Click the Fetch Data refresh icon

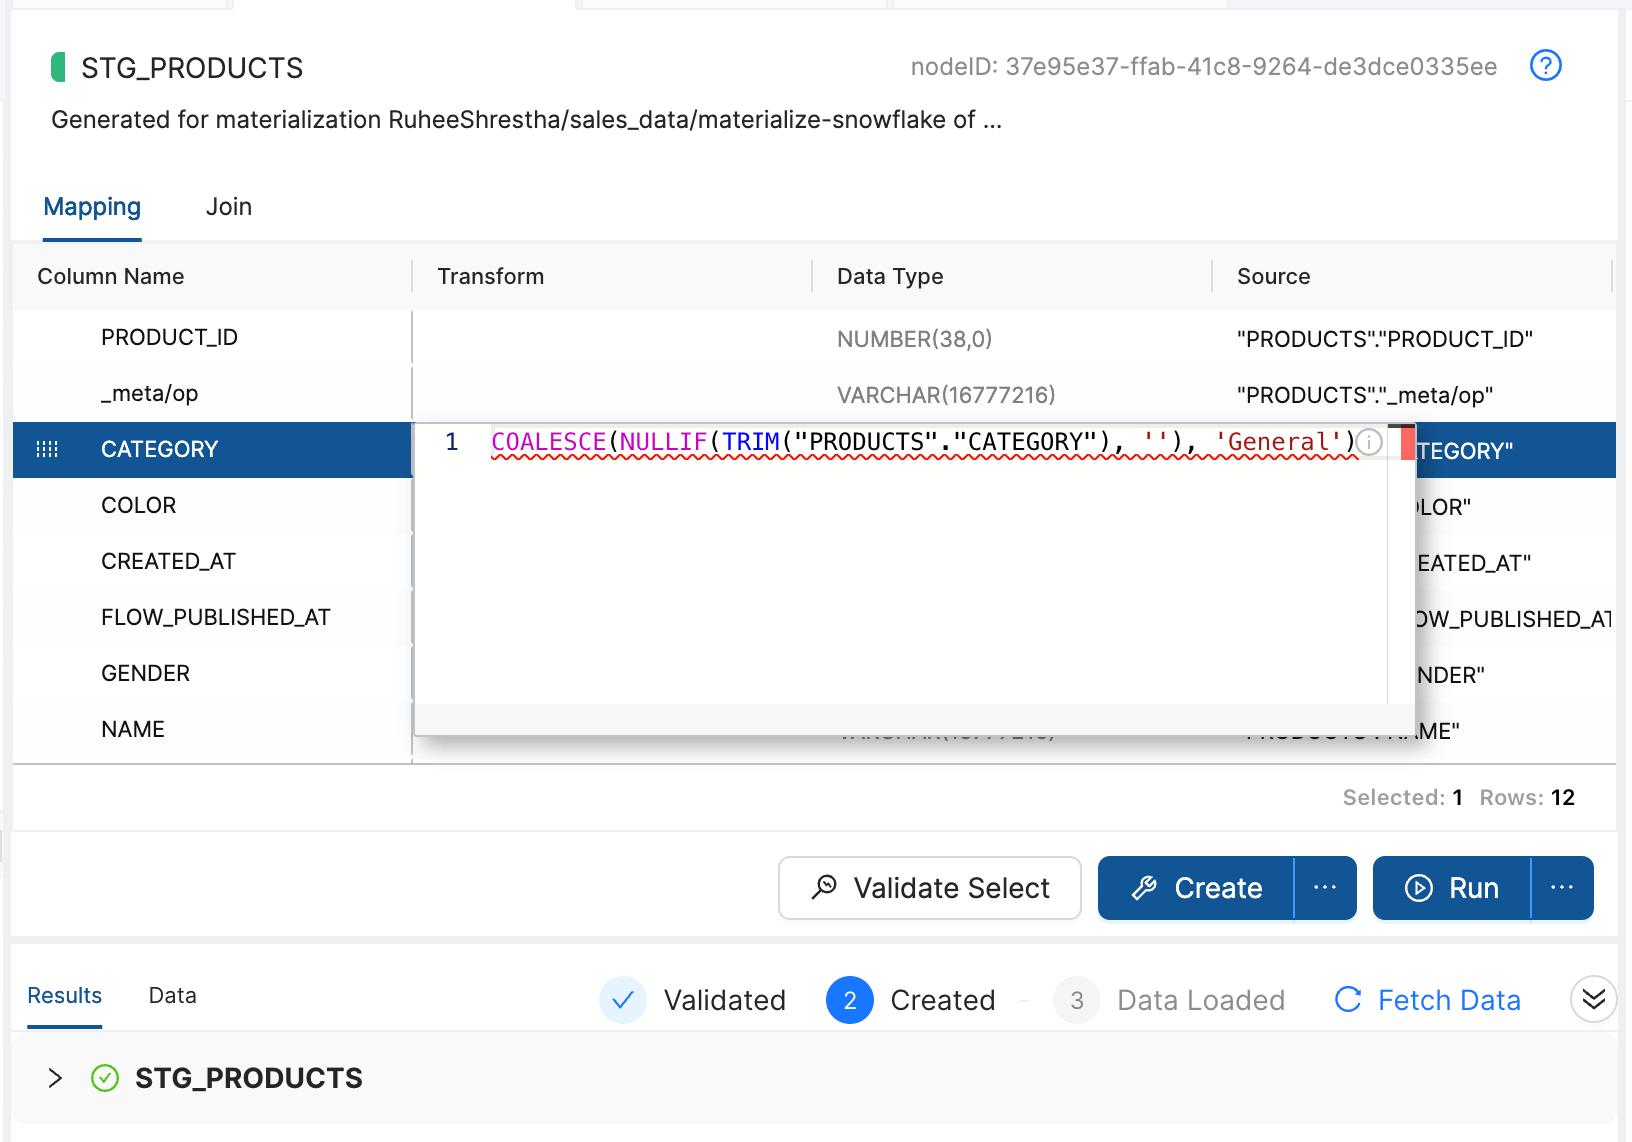tap(1348, 999)
